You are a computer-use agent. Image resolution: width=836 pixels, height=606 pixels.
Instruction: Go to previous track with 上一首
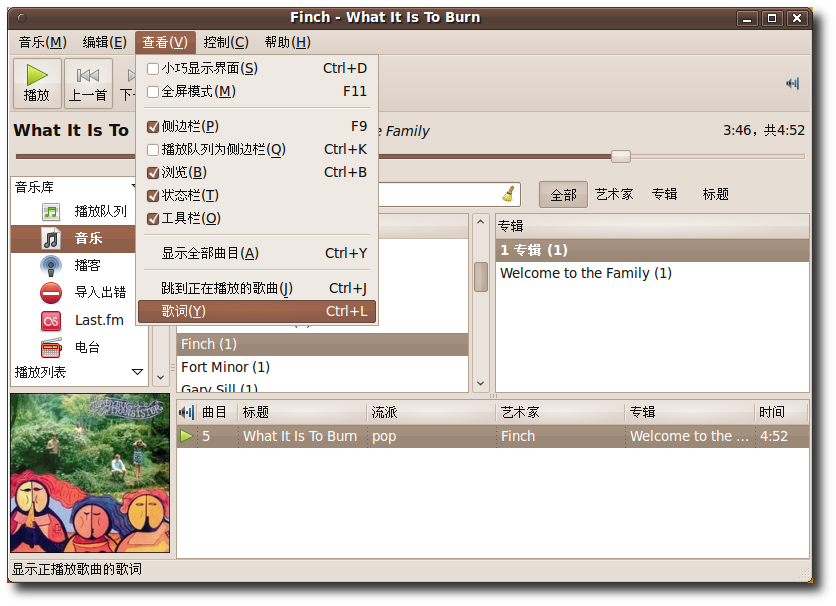coord(88,83)
